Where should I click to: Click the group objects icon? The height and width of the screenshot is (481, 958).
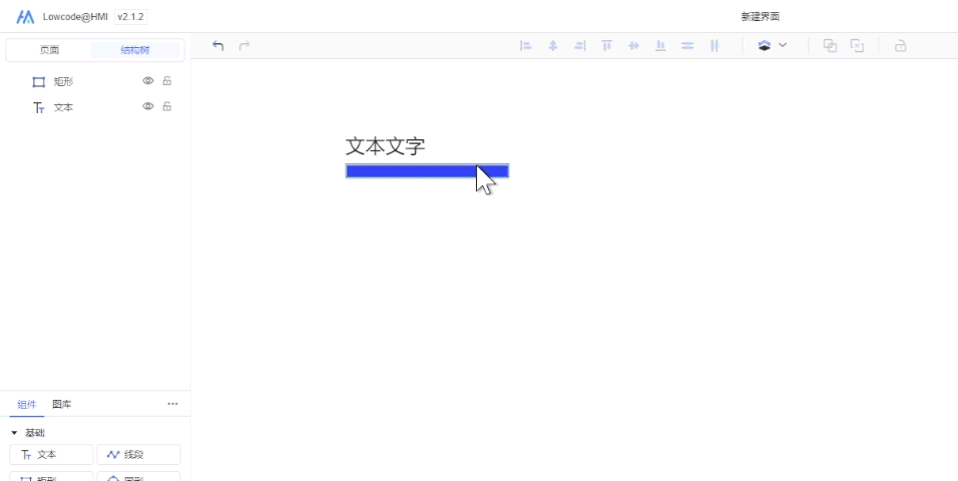[x=830, y=45]
